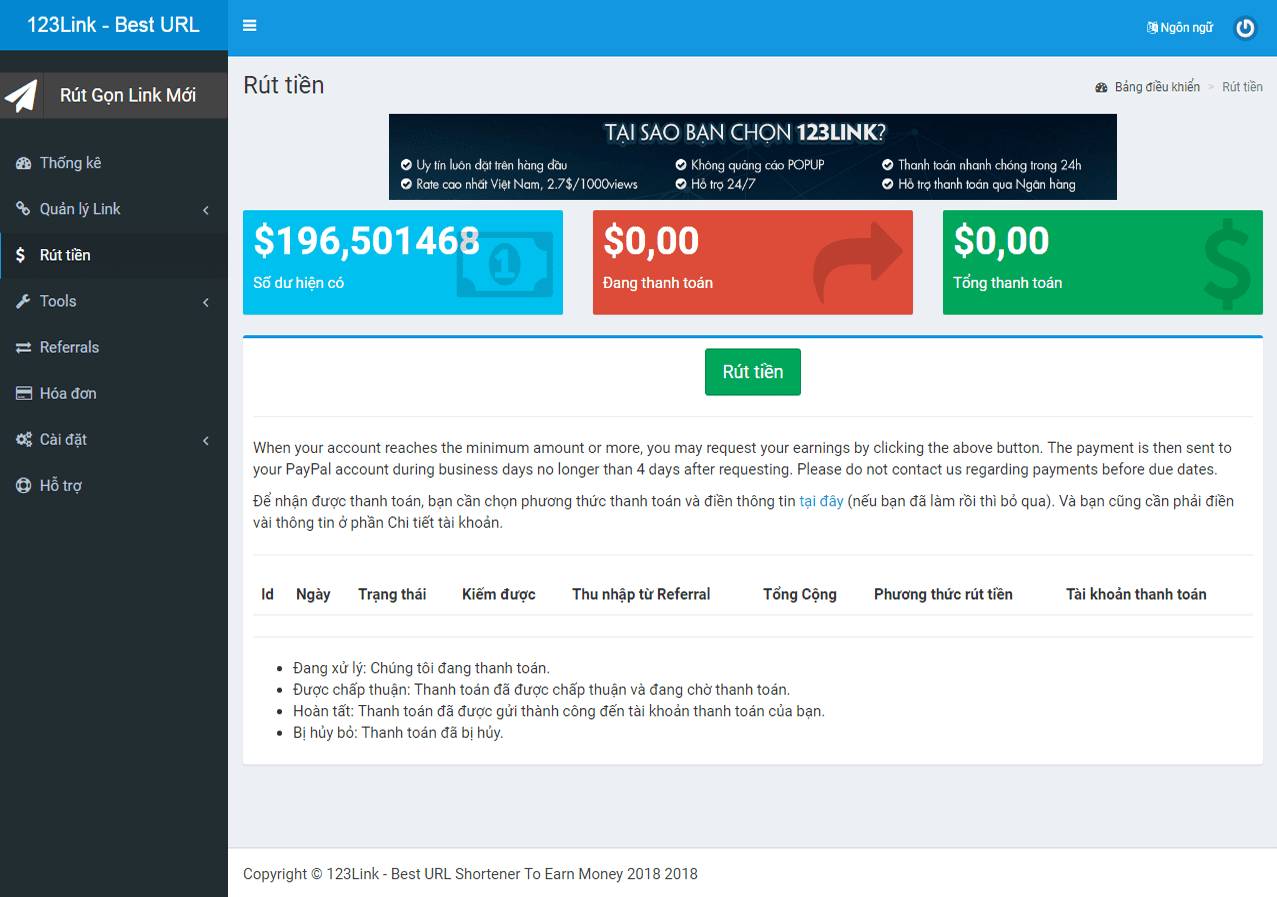
Task: Click the language flag icon beside Ngôn ngữ
Action: point(1152,28)
